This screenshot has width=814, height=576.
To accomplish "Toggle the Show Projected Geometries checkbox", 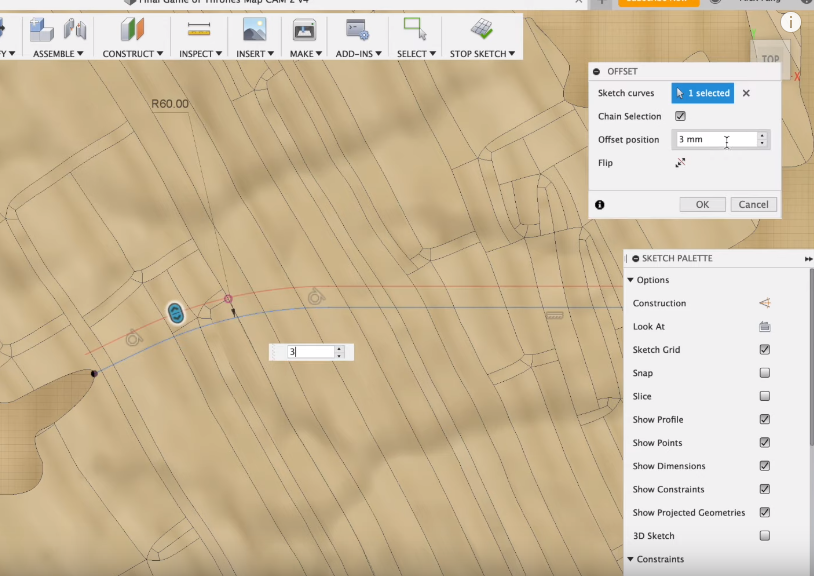I will click(765, 513).
